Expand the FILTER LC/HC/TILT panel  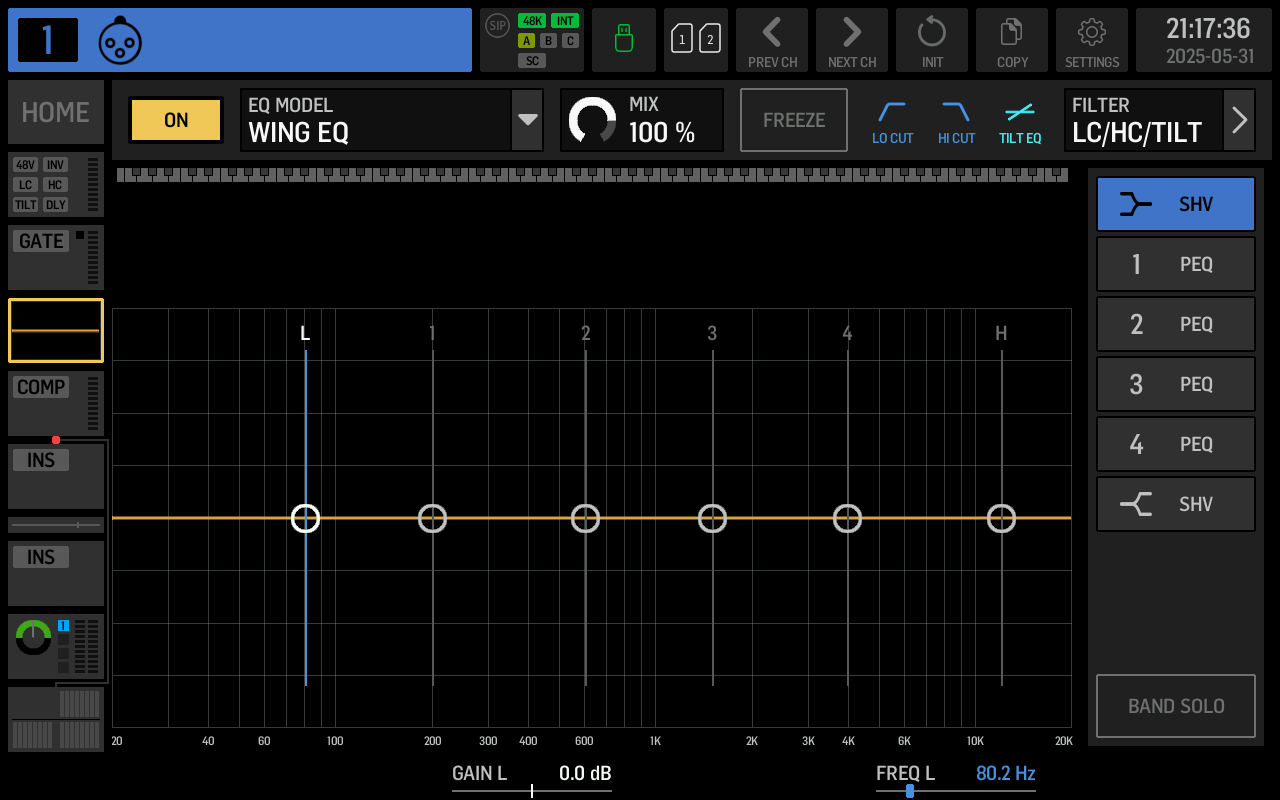(x=1239, y=120)
